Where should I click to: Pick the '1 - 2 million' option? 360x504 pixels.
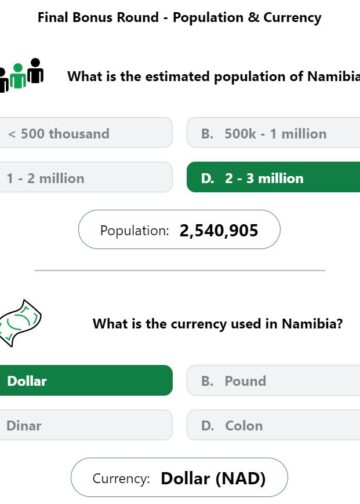click(86, 177)
